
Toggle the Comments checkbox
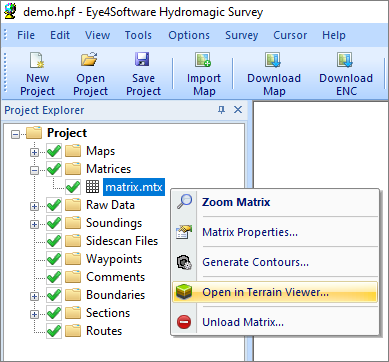54,277
